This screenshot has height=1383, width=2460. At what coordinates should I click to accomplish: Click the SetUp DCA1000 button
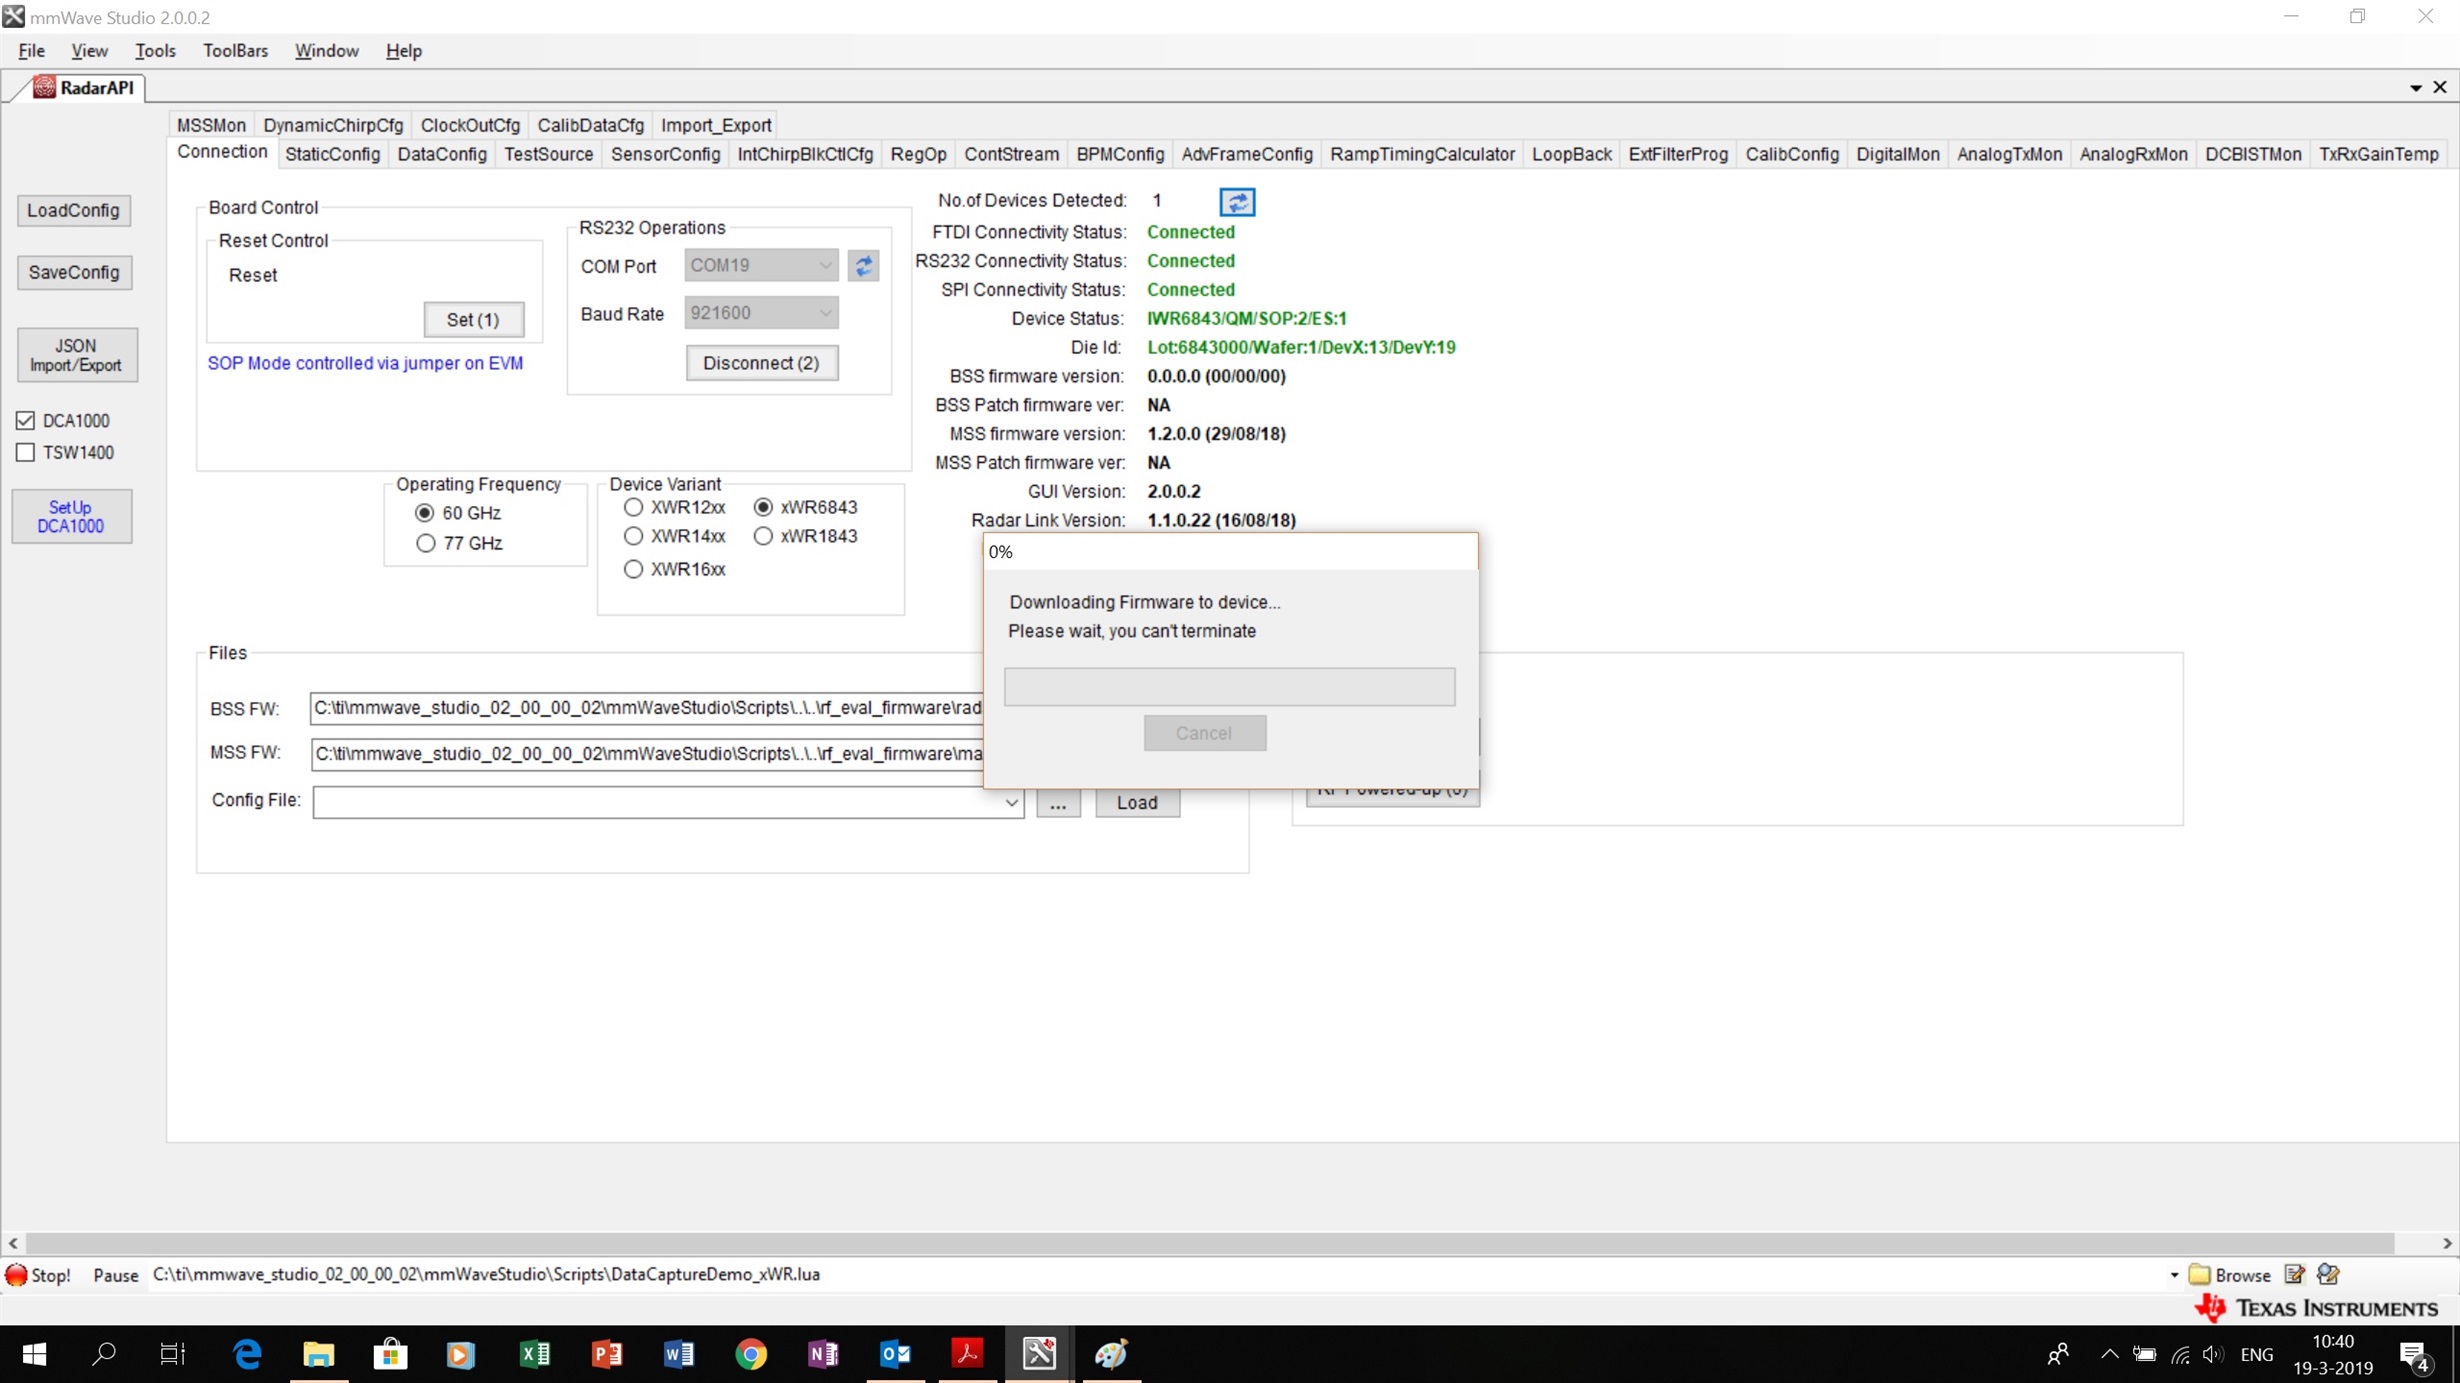coord(71,516)
